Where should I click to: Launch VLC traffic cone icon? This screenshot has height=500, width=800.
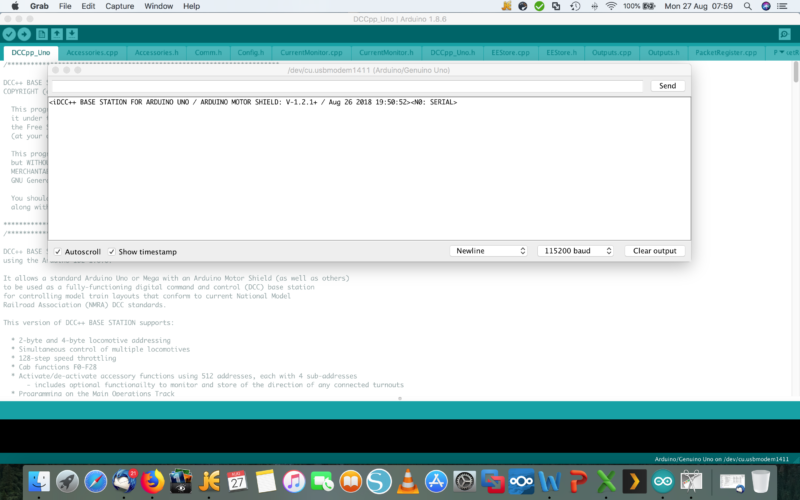(x=408, y=481)
